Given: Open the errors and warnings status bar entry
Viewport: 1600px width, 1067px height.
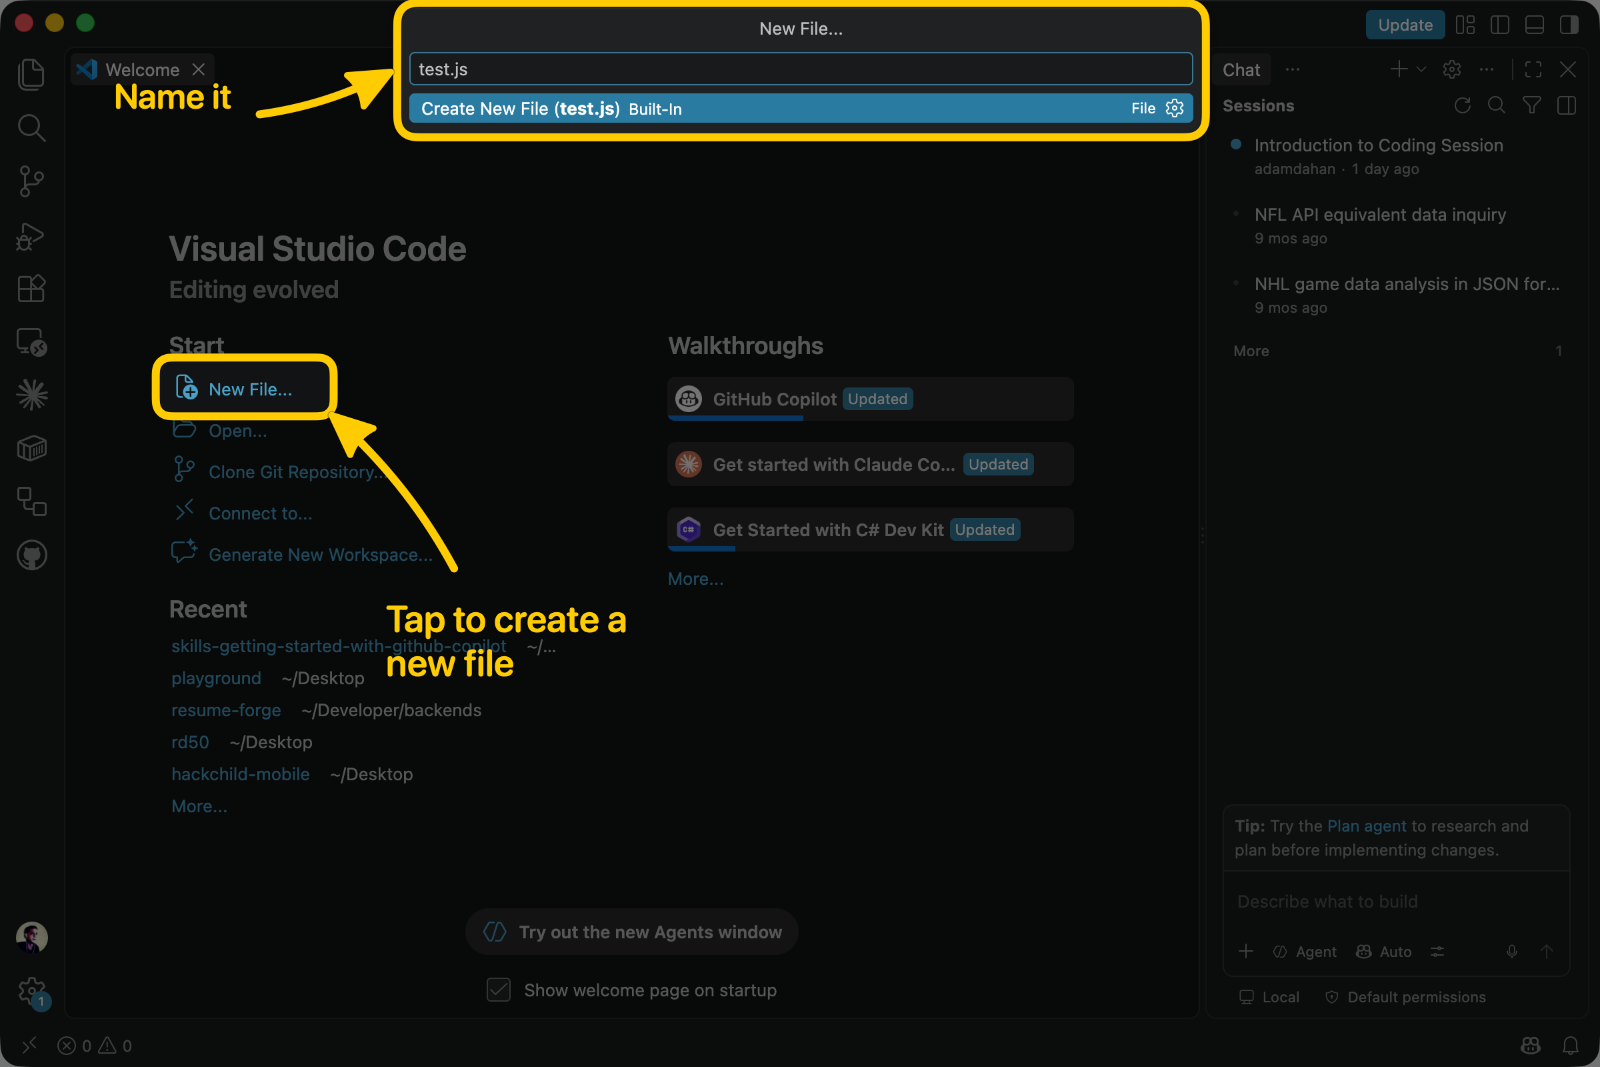Looking at the screenshot, I should pos(95,1046).
